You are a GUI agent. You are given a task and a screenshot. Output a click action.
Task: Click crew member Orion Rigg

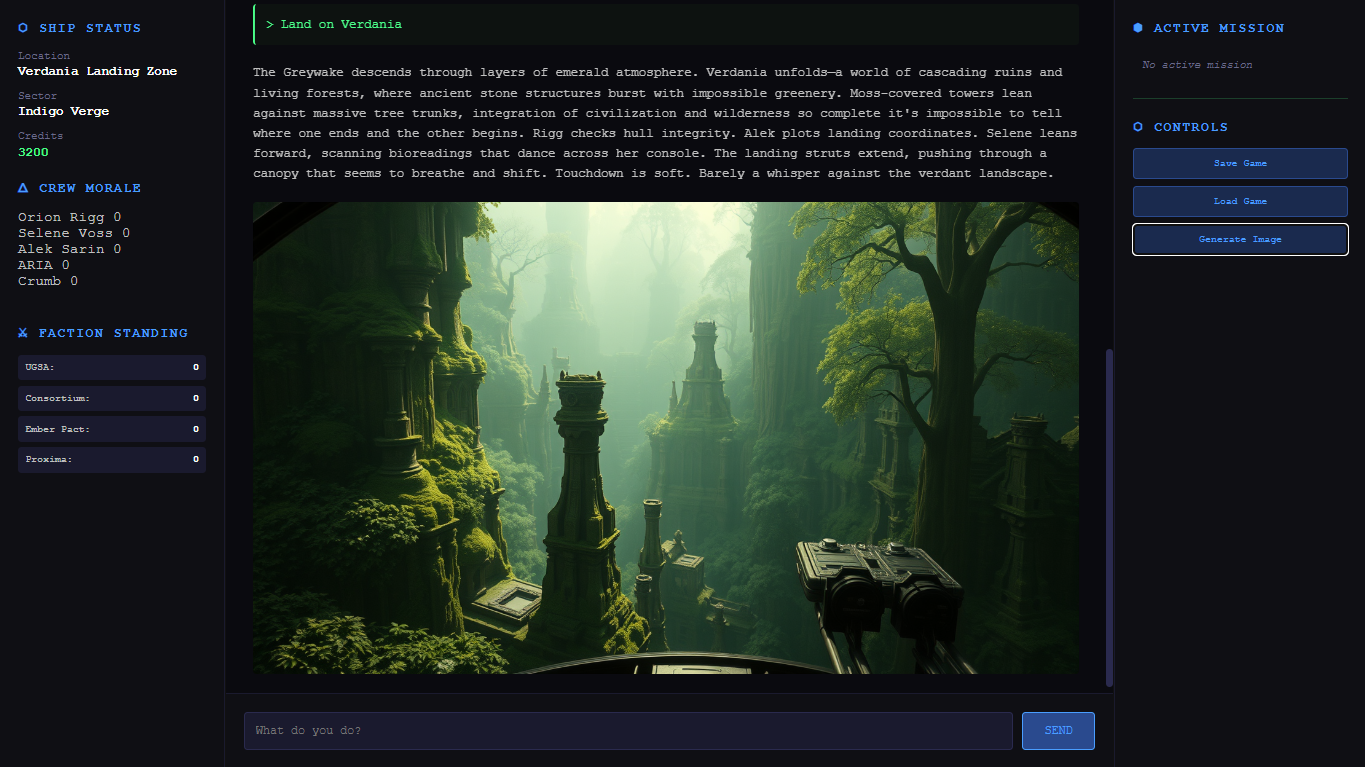point(70,217)
